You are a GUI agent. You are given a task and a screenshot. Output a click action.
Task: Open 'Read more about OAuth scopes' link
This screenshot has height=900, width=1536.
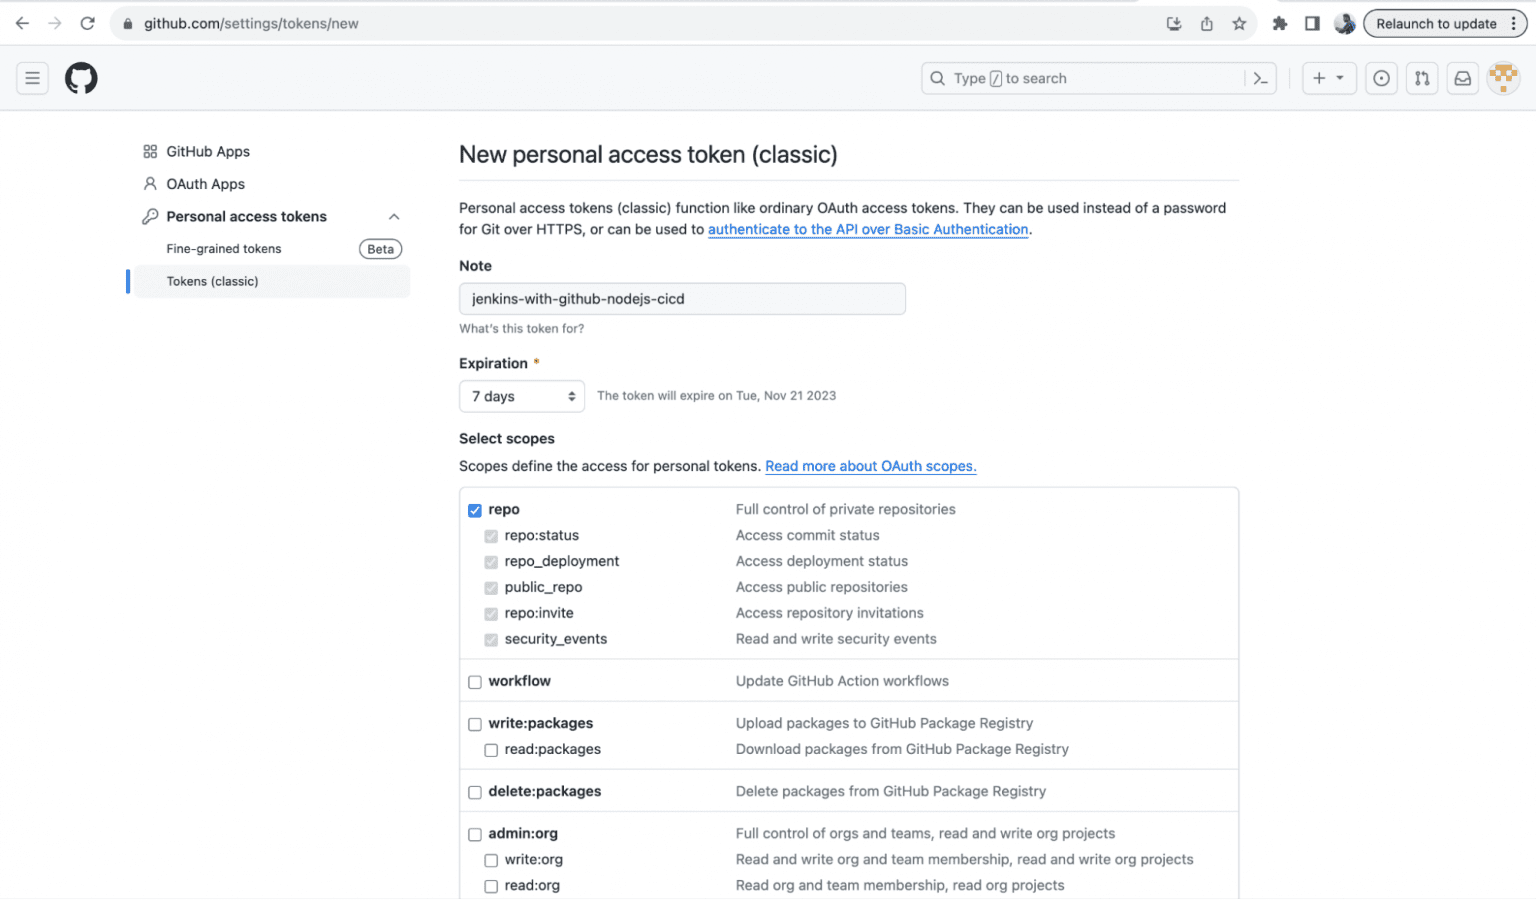point(870,466)
